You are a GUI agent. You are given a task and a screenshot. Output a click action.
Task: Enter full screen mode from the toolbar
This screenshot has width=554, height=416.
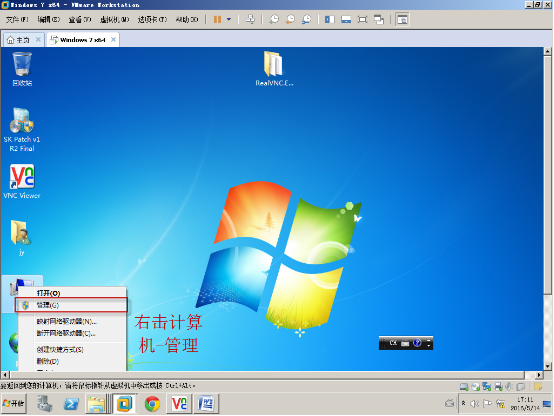point(363,19)
